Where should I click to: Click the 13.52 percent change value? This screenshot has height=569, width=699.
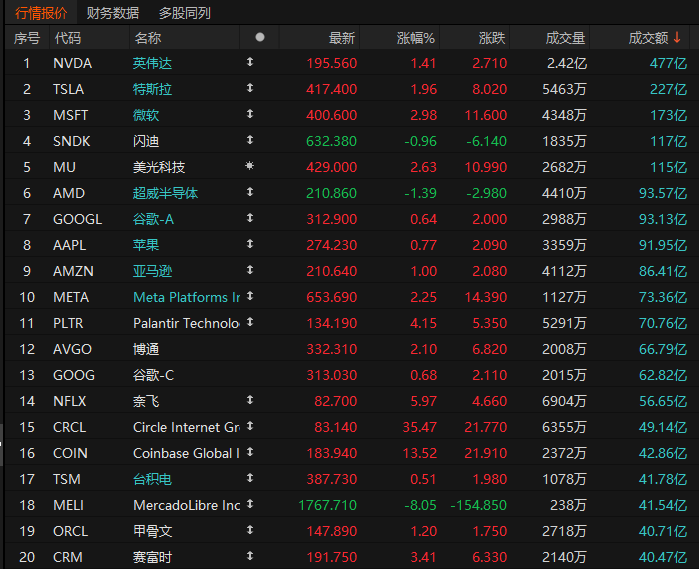[x=419, y=453]
